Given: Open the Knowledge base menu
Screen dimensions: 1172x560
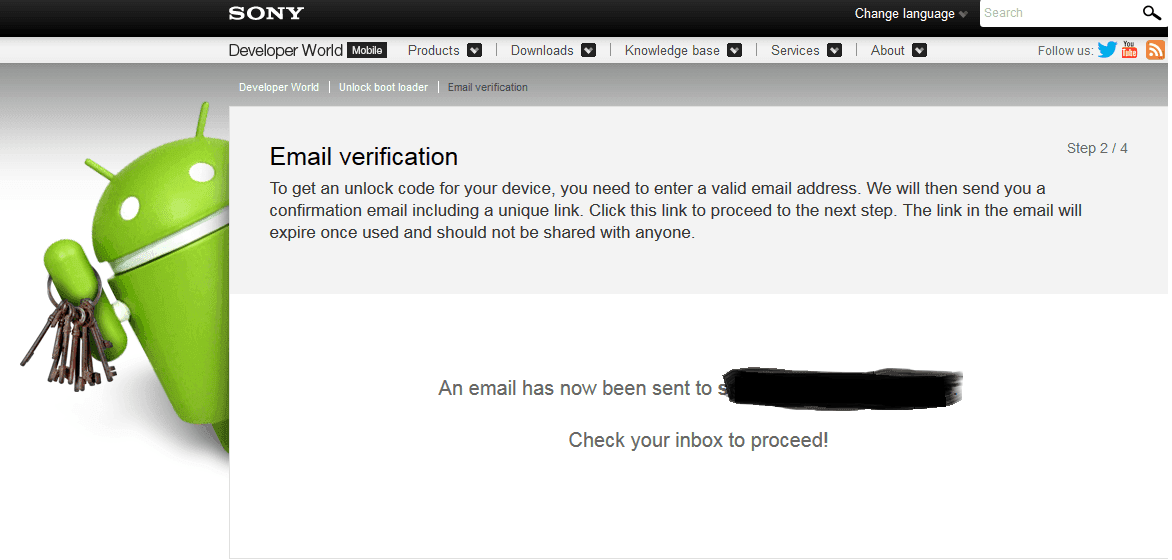Looking at the screenshot, I should coord(672,50).
